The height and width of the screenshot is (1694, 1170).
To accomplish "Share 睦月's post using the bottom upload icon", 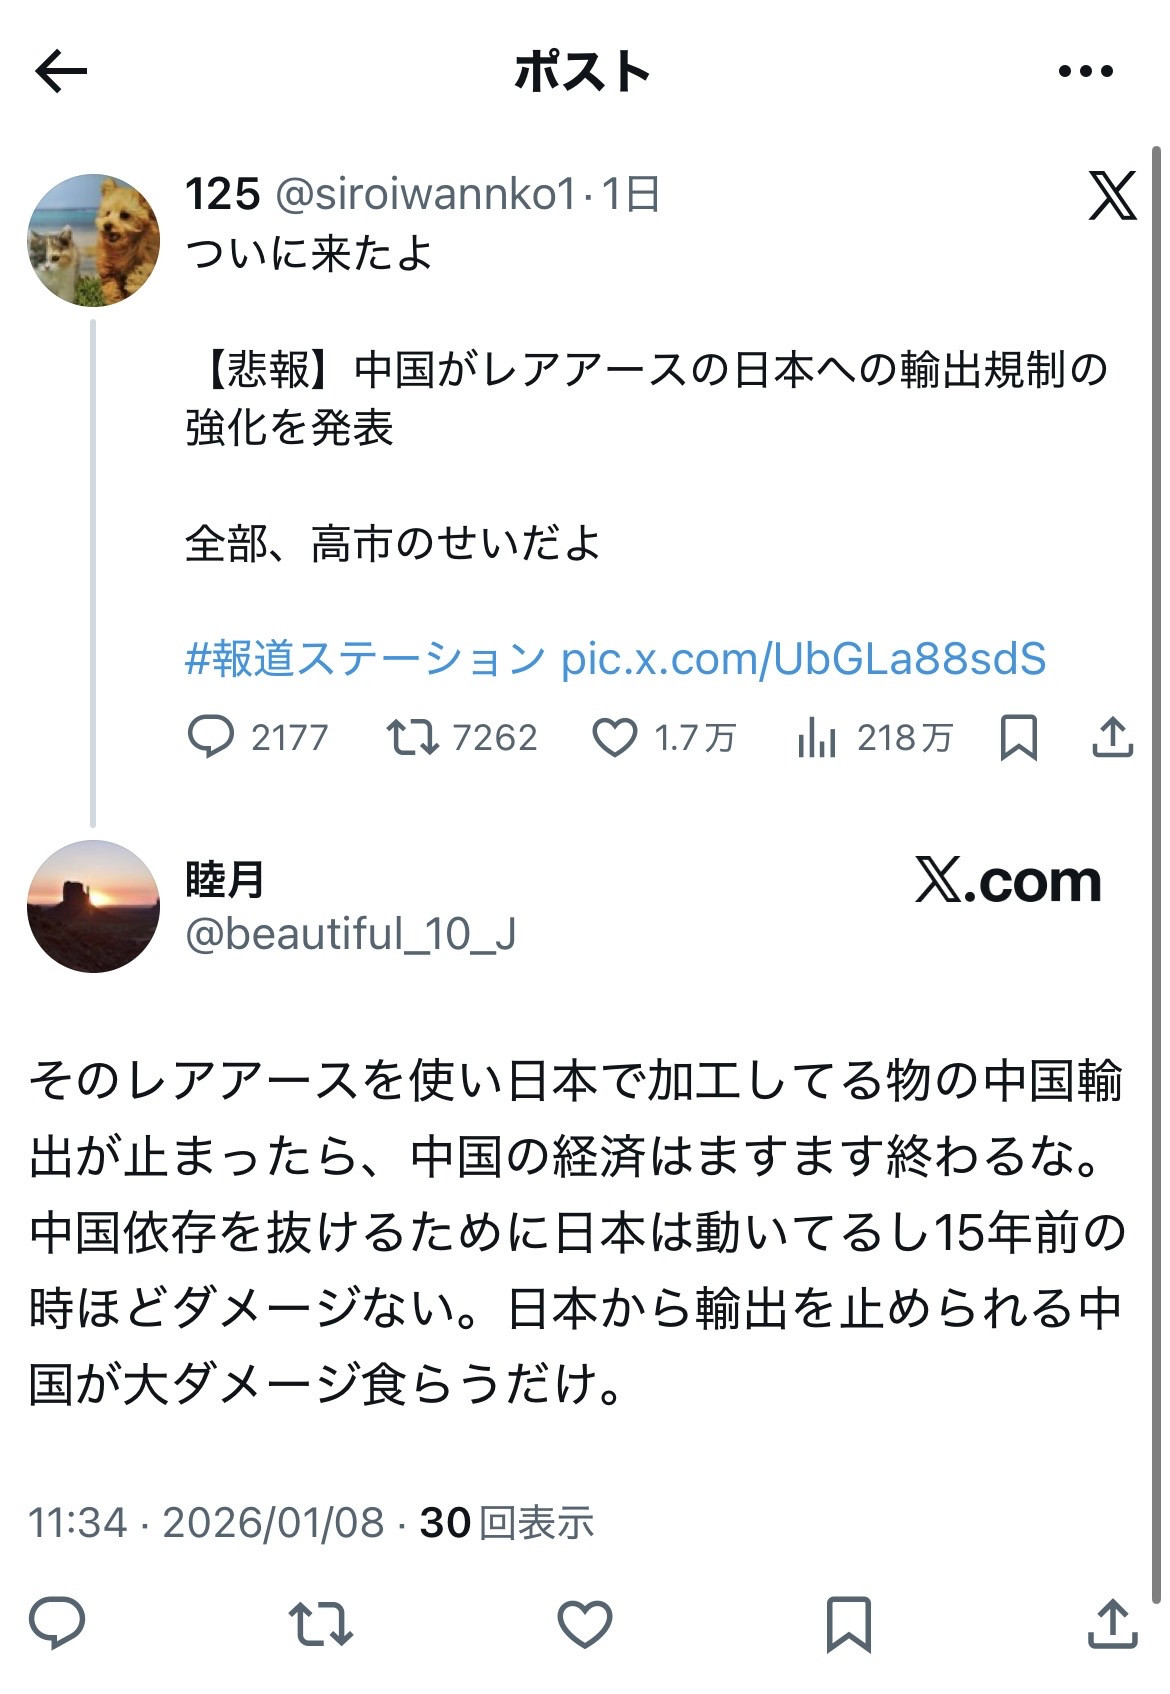I will [x=1112, y=1622].
